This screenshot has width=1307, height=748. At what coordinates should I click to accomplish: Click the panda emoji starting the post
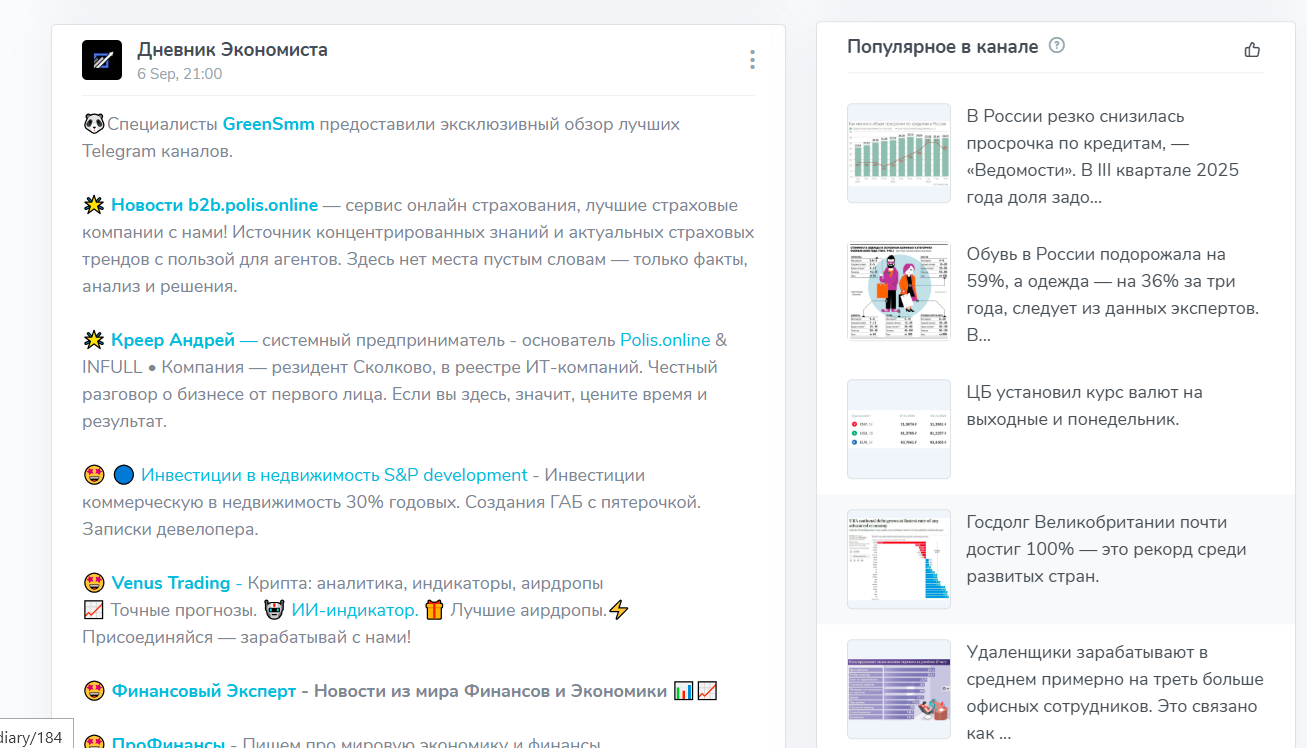[x=91, y=123]
